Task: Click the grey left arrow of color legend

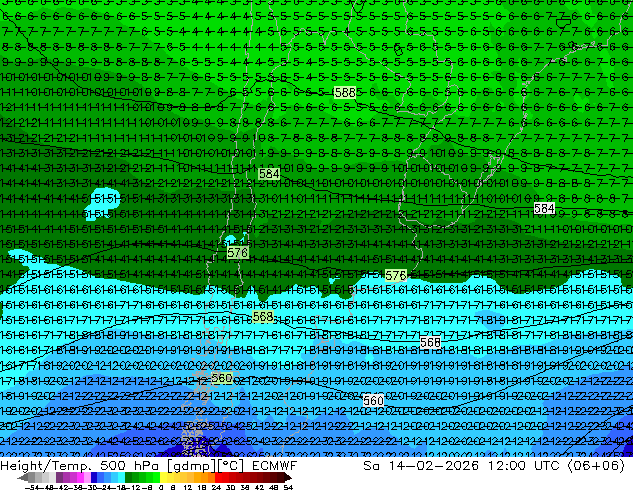Action: point(22,477)
